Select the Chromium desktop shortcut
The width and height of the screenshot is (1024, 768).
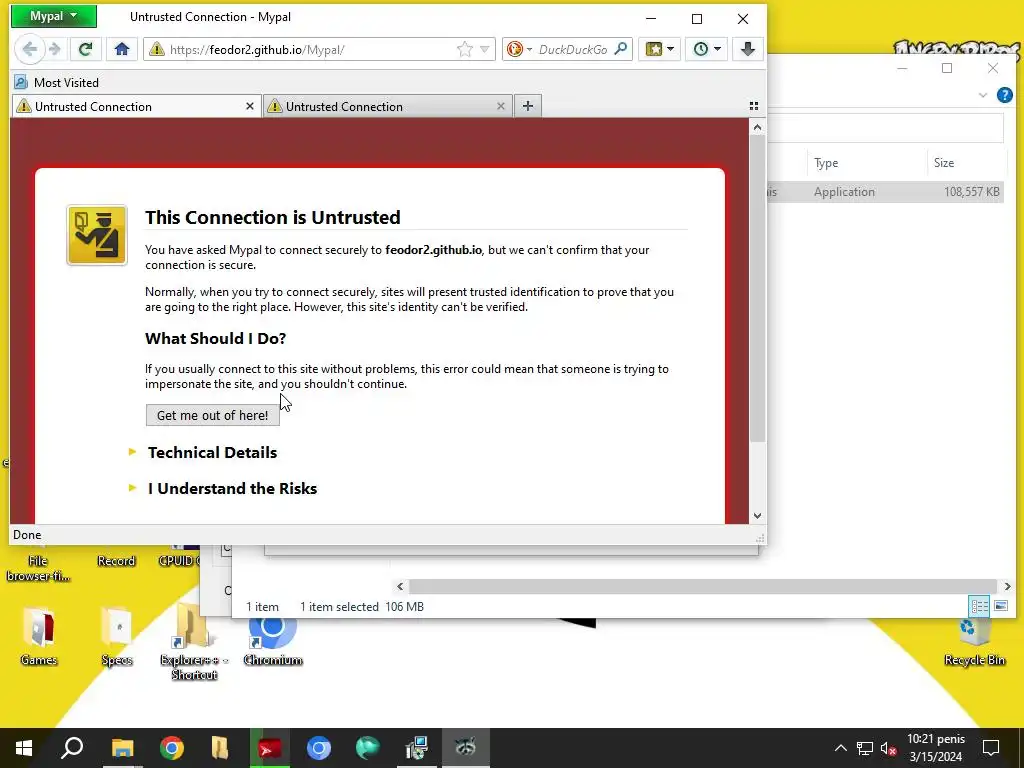pyautogui.click(x=272, y=640)
